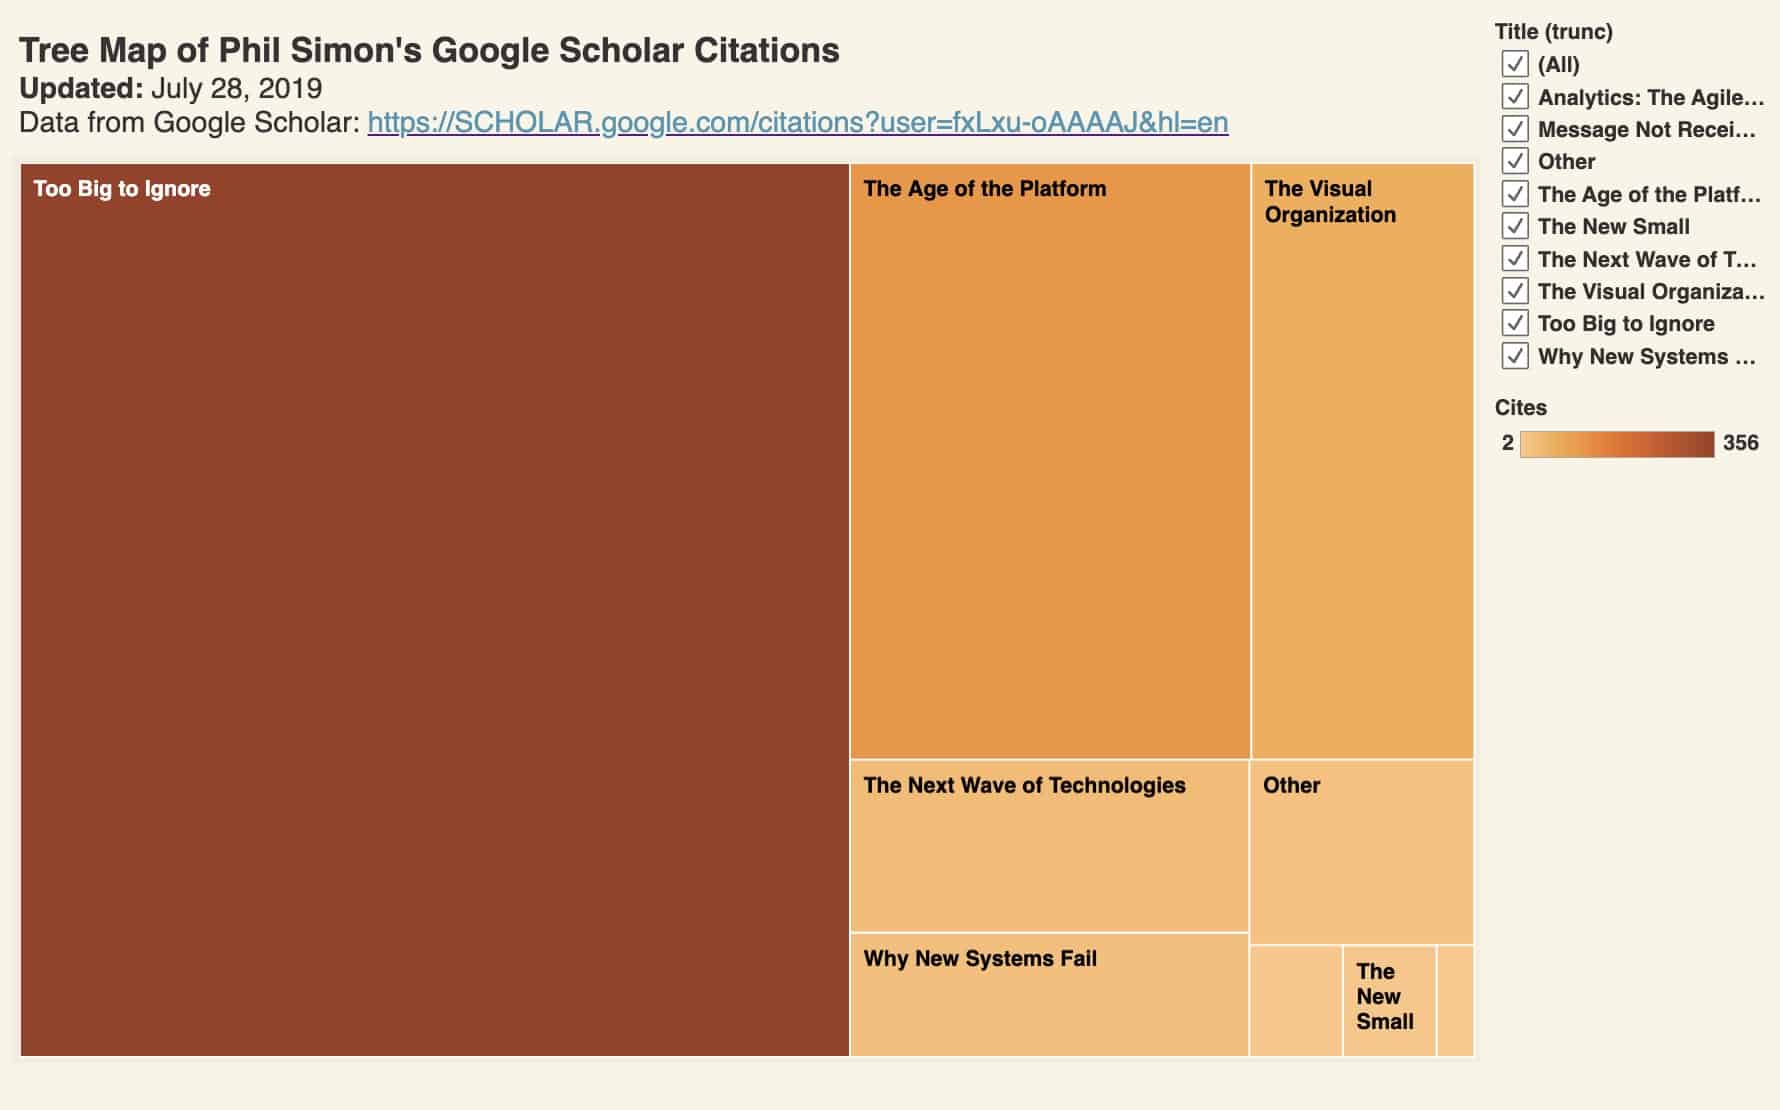Uncheck The Visual Organization filter checkbox
This screenshot has height=1110, width=1780.
[x=1515, y=291]
